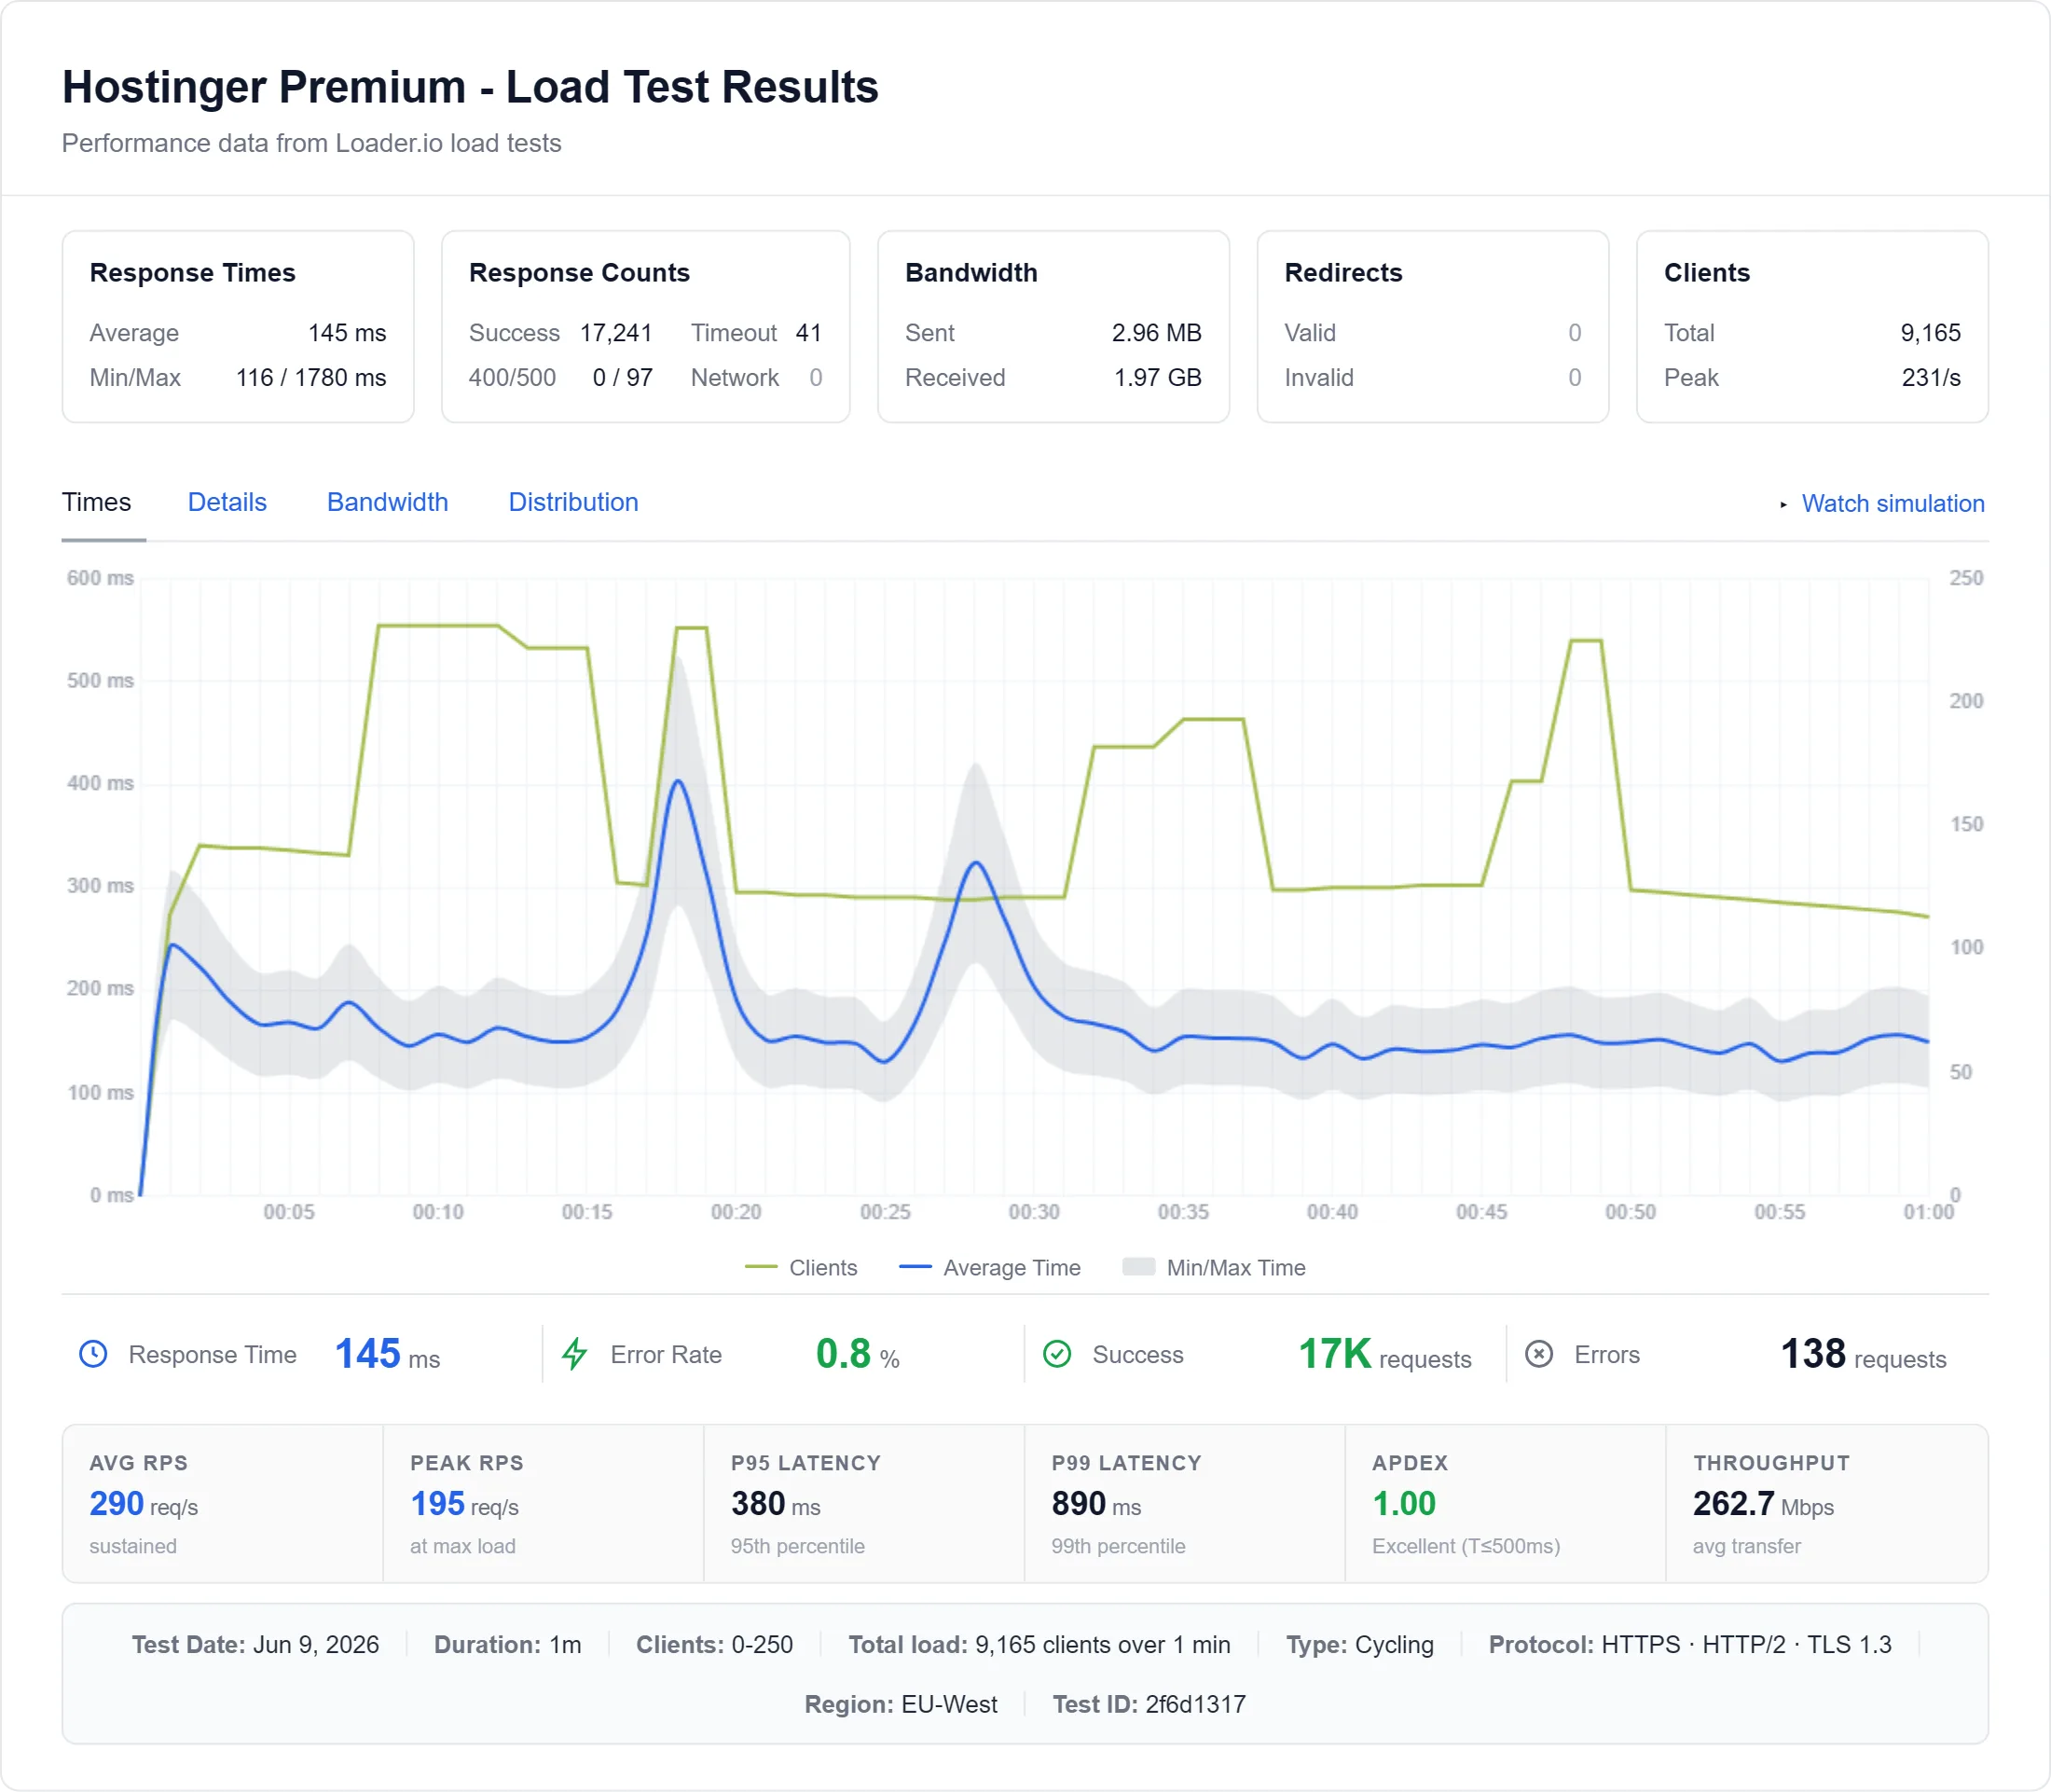Viewport: 2051px width, 1792px height.
Task: Click the Redirects card heading
Action: 1343,272
